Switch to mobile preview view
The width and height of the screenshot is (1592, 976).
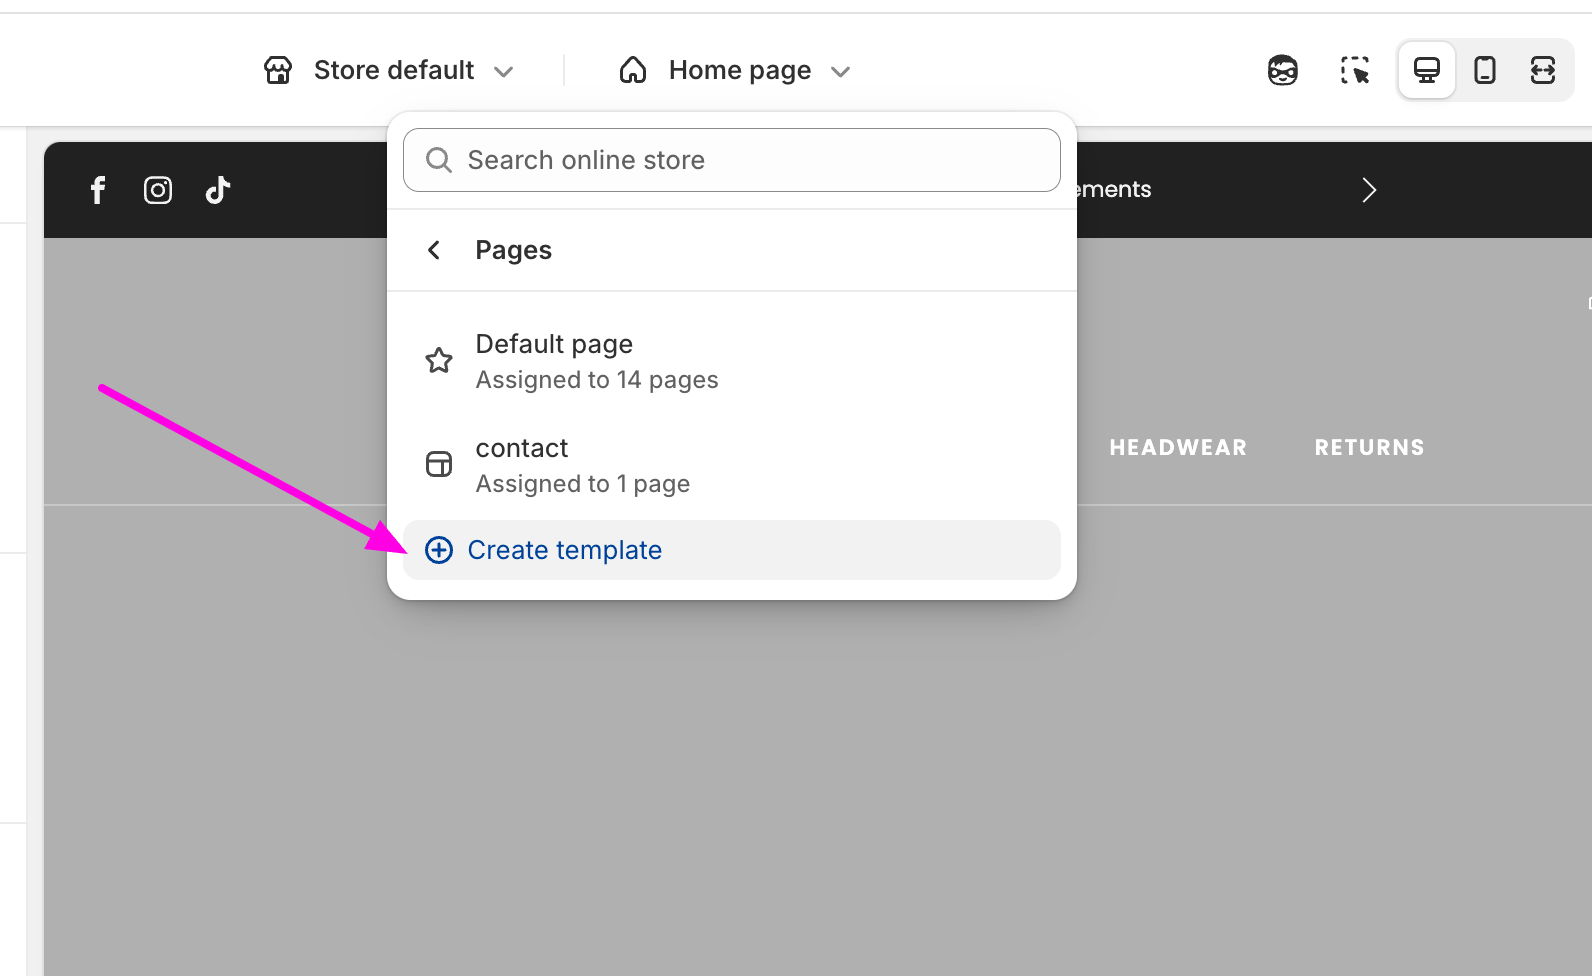(1485, 70)
